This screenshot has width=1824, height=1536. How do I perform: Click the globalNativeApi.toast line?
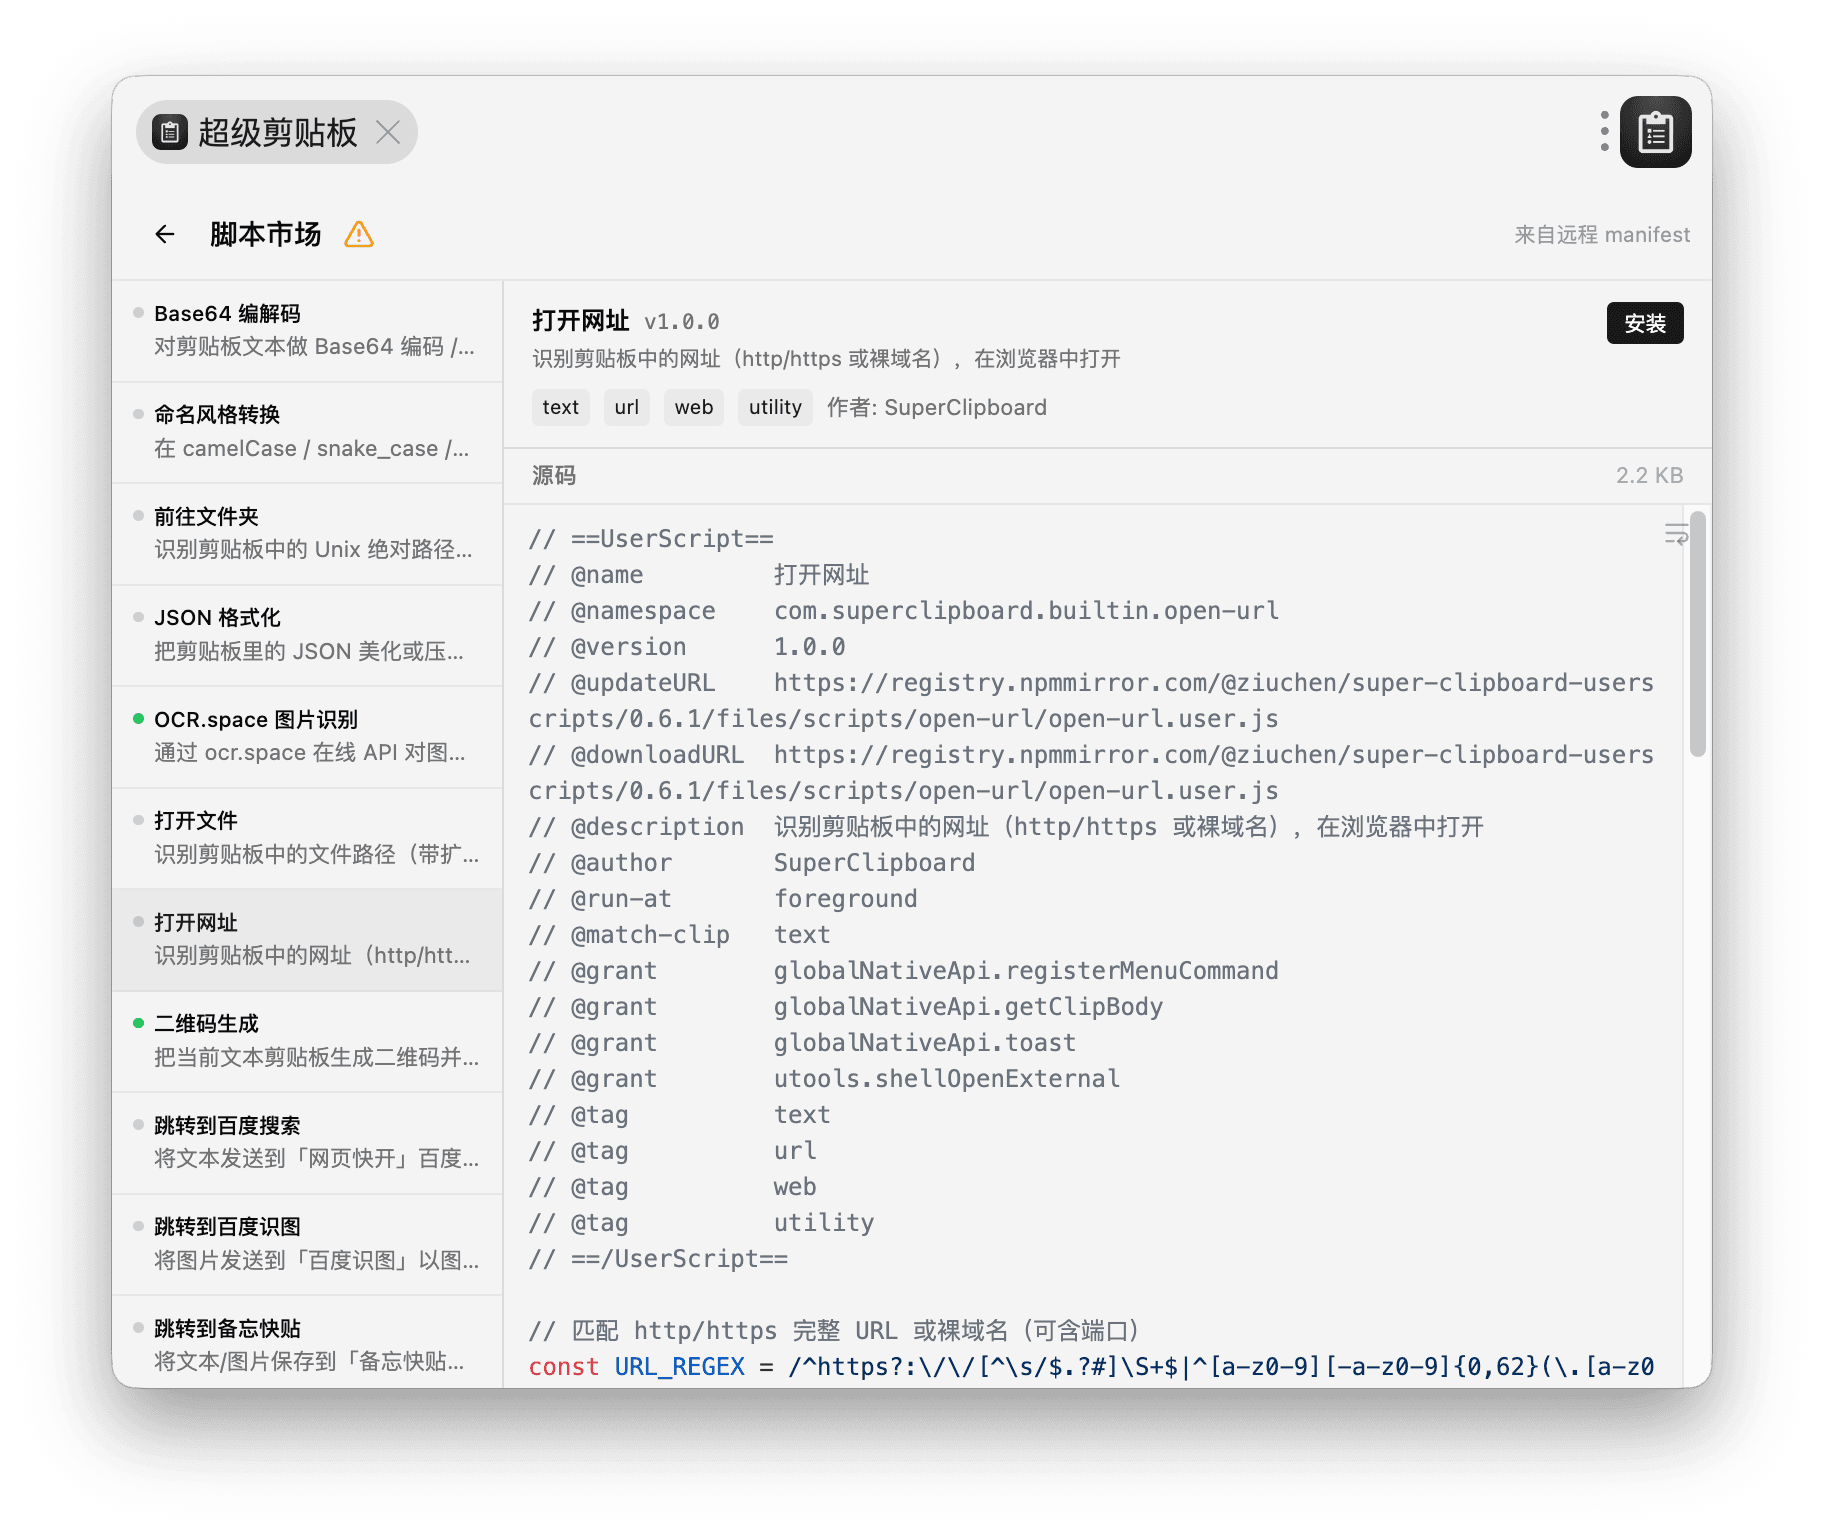coord(803,1043)
